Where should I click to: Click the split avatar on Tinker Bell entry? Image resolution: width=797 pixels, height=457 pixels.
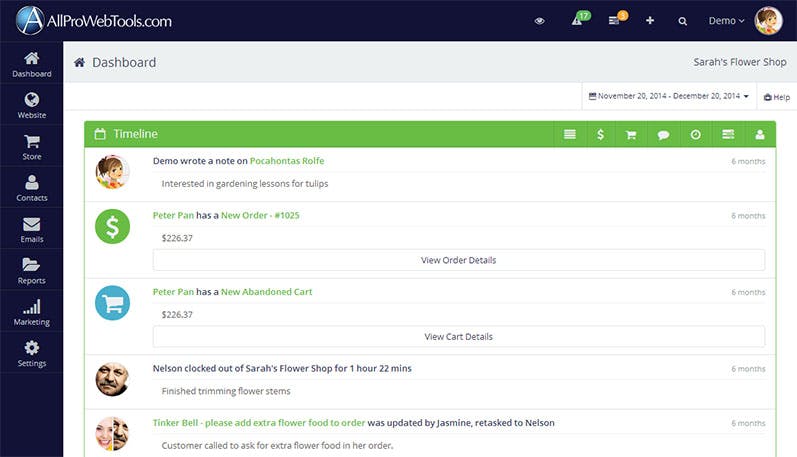point(112,434)
